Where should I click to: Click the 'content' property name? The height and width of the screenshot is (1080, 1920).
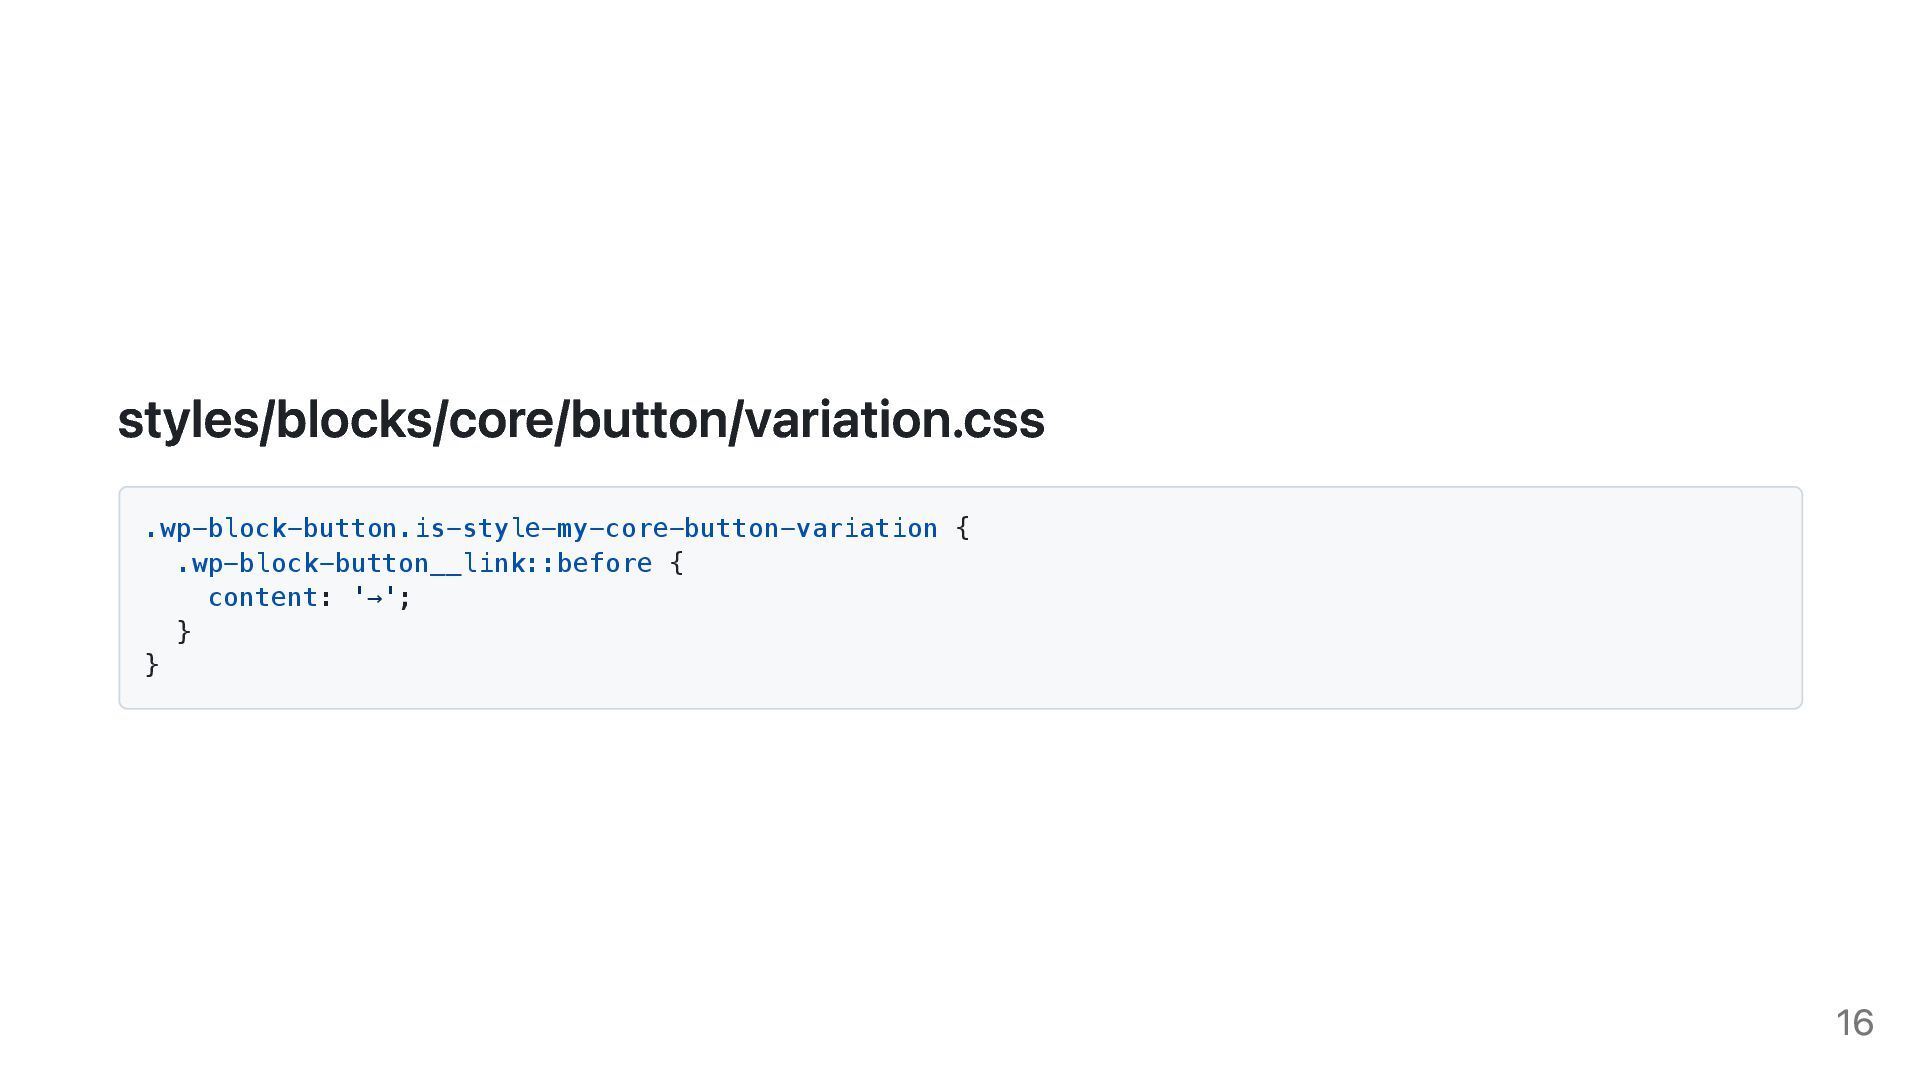(x=263, y=597)
